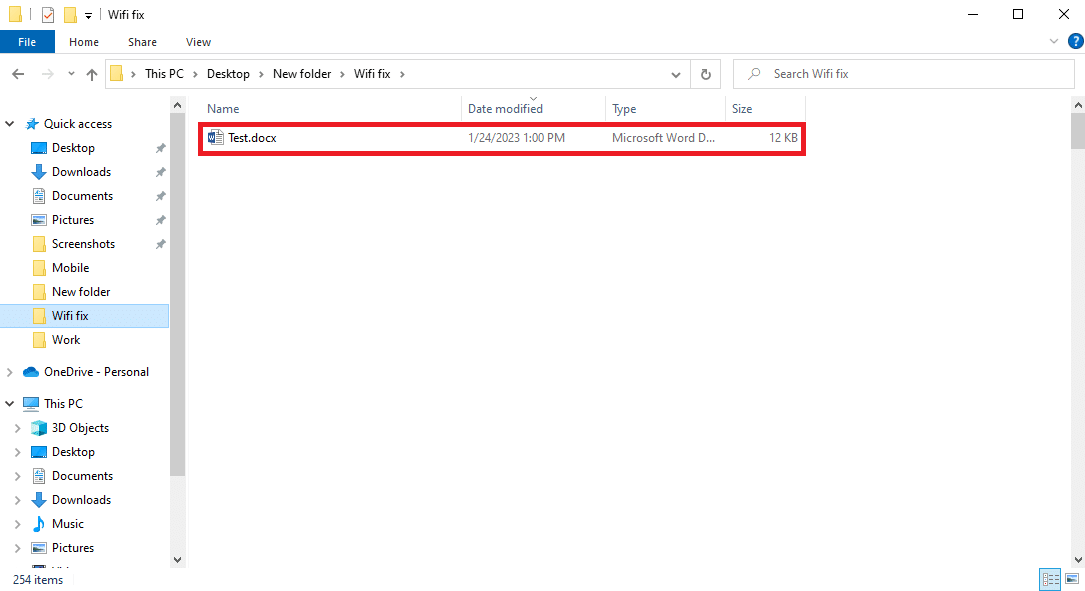Open Desktop under Quick access
The image size is (1085, 591).
tap(73, 148)
